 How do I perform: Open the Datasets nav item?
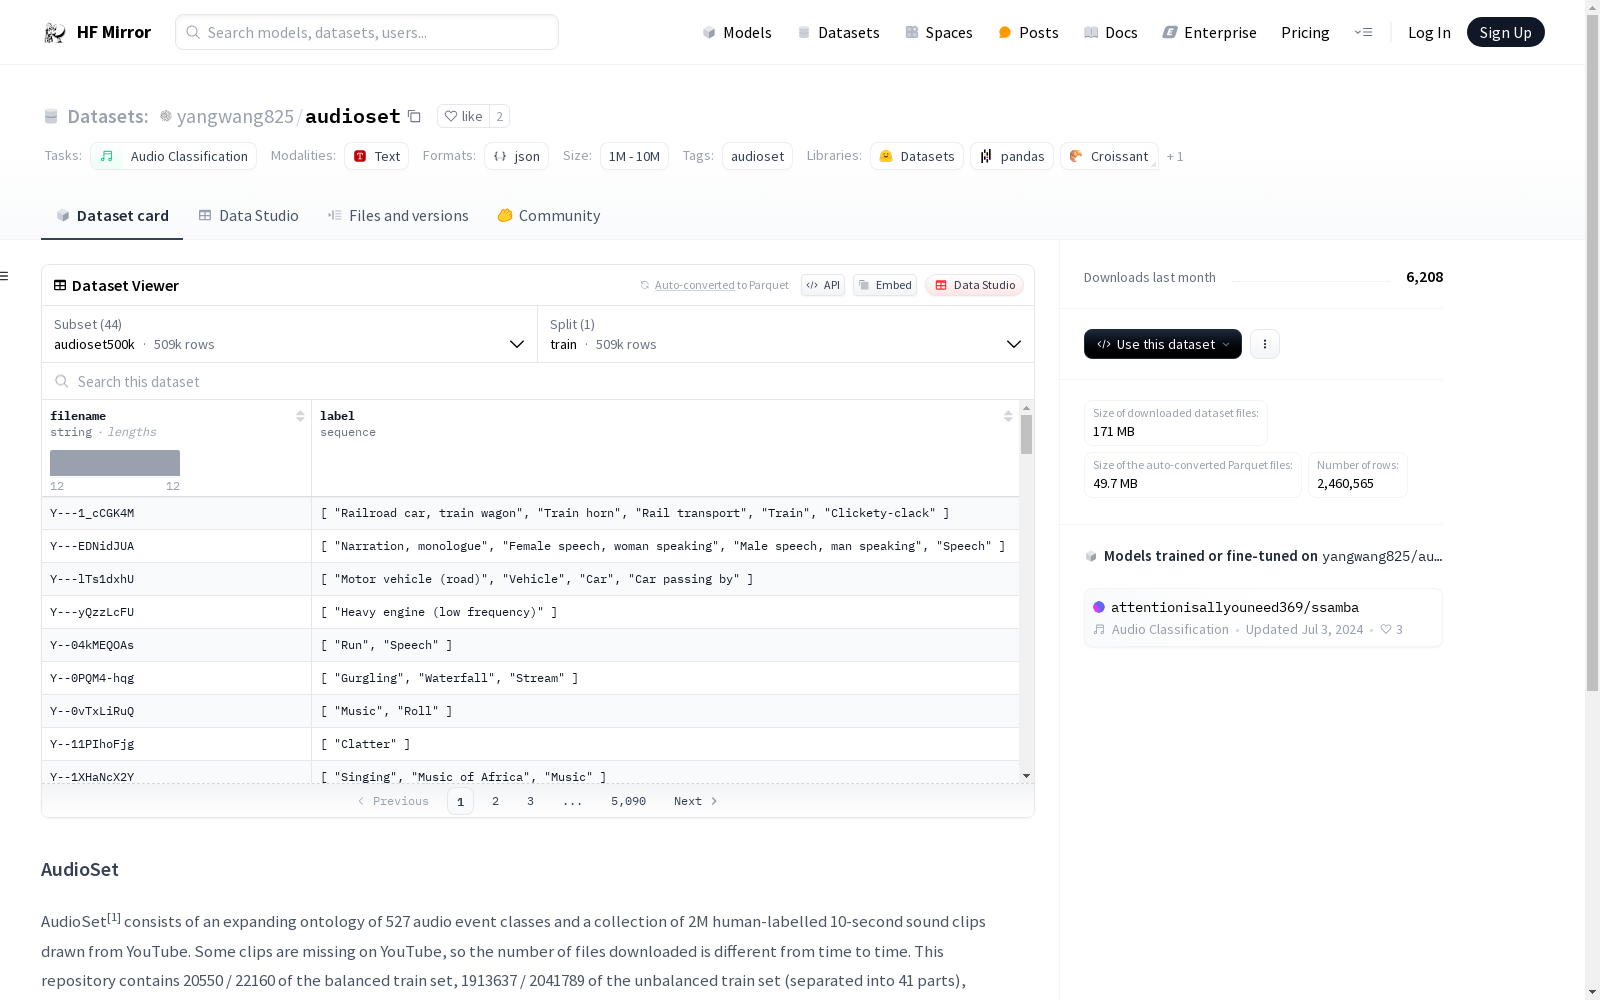(838, 32)
